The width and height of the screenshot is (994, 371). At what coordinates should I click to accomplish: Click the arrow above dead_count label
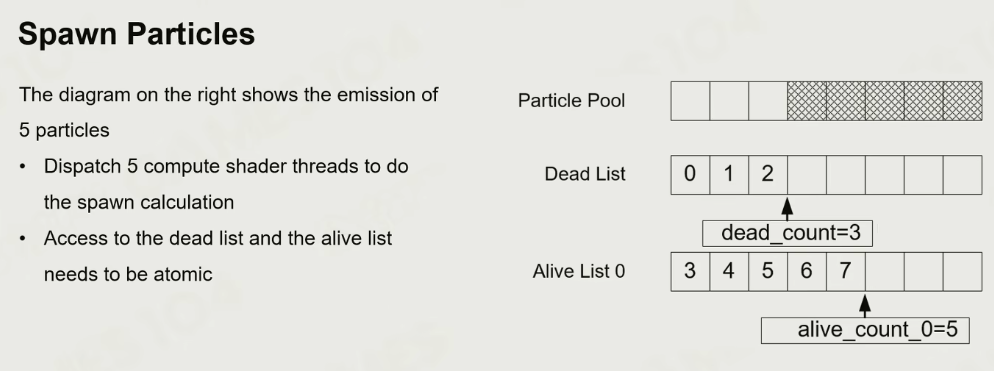[x=787, y=208]
